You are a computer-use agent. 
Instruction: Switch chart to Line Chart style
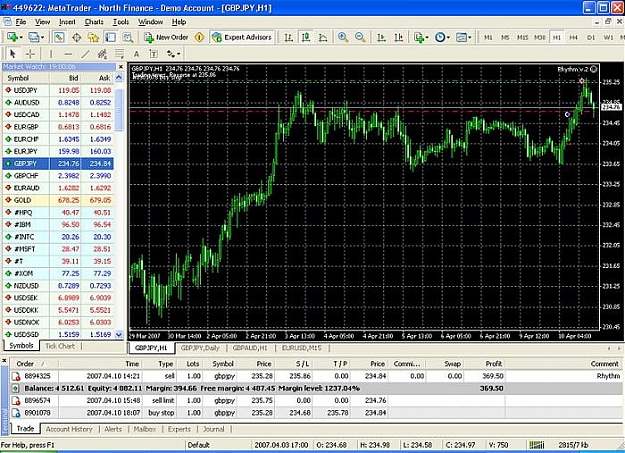click(323, 37)
